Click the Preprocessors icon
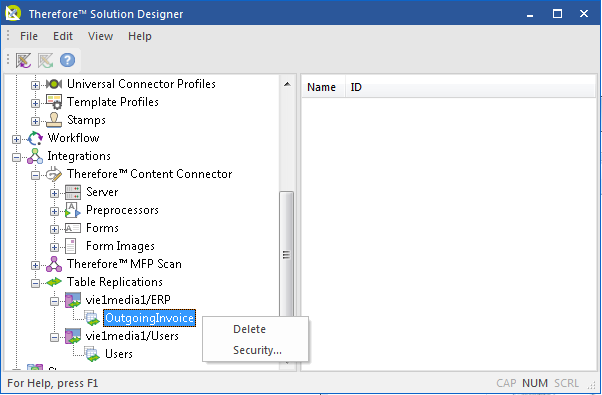Screen dimensions: 602x395 click(x=73, y=210)
